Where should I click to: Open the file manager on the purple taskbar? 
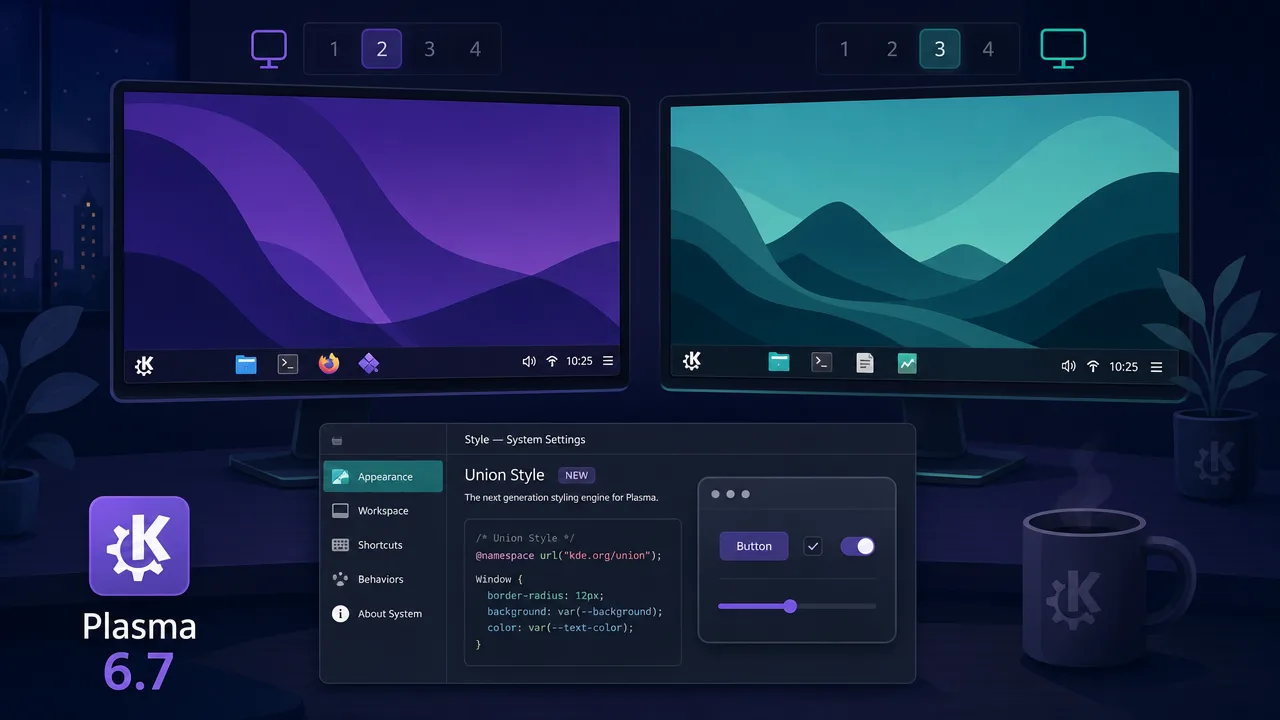(x=246, y=364)
